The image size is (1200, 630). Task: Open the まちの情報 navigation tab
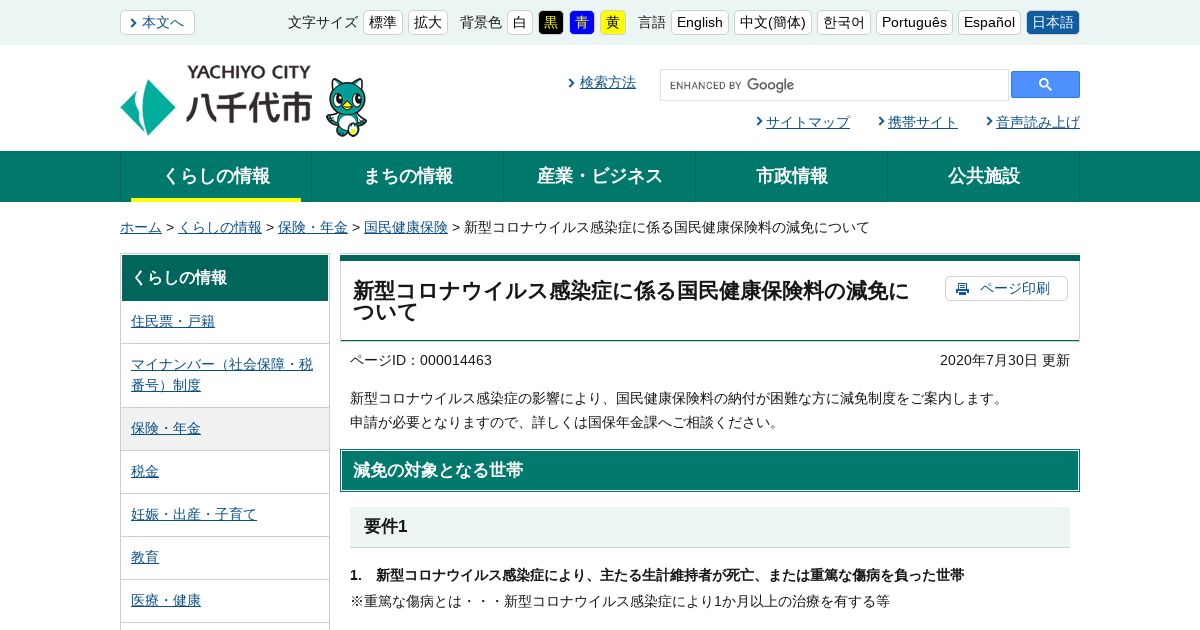click(x=408, y=176)
